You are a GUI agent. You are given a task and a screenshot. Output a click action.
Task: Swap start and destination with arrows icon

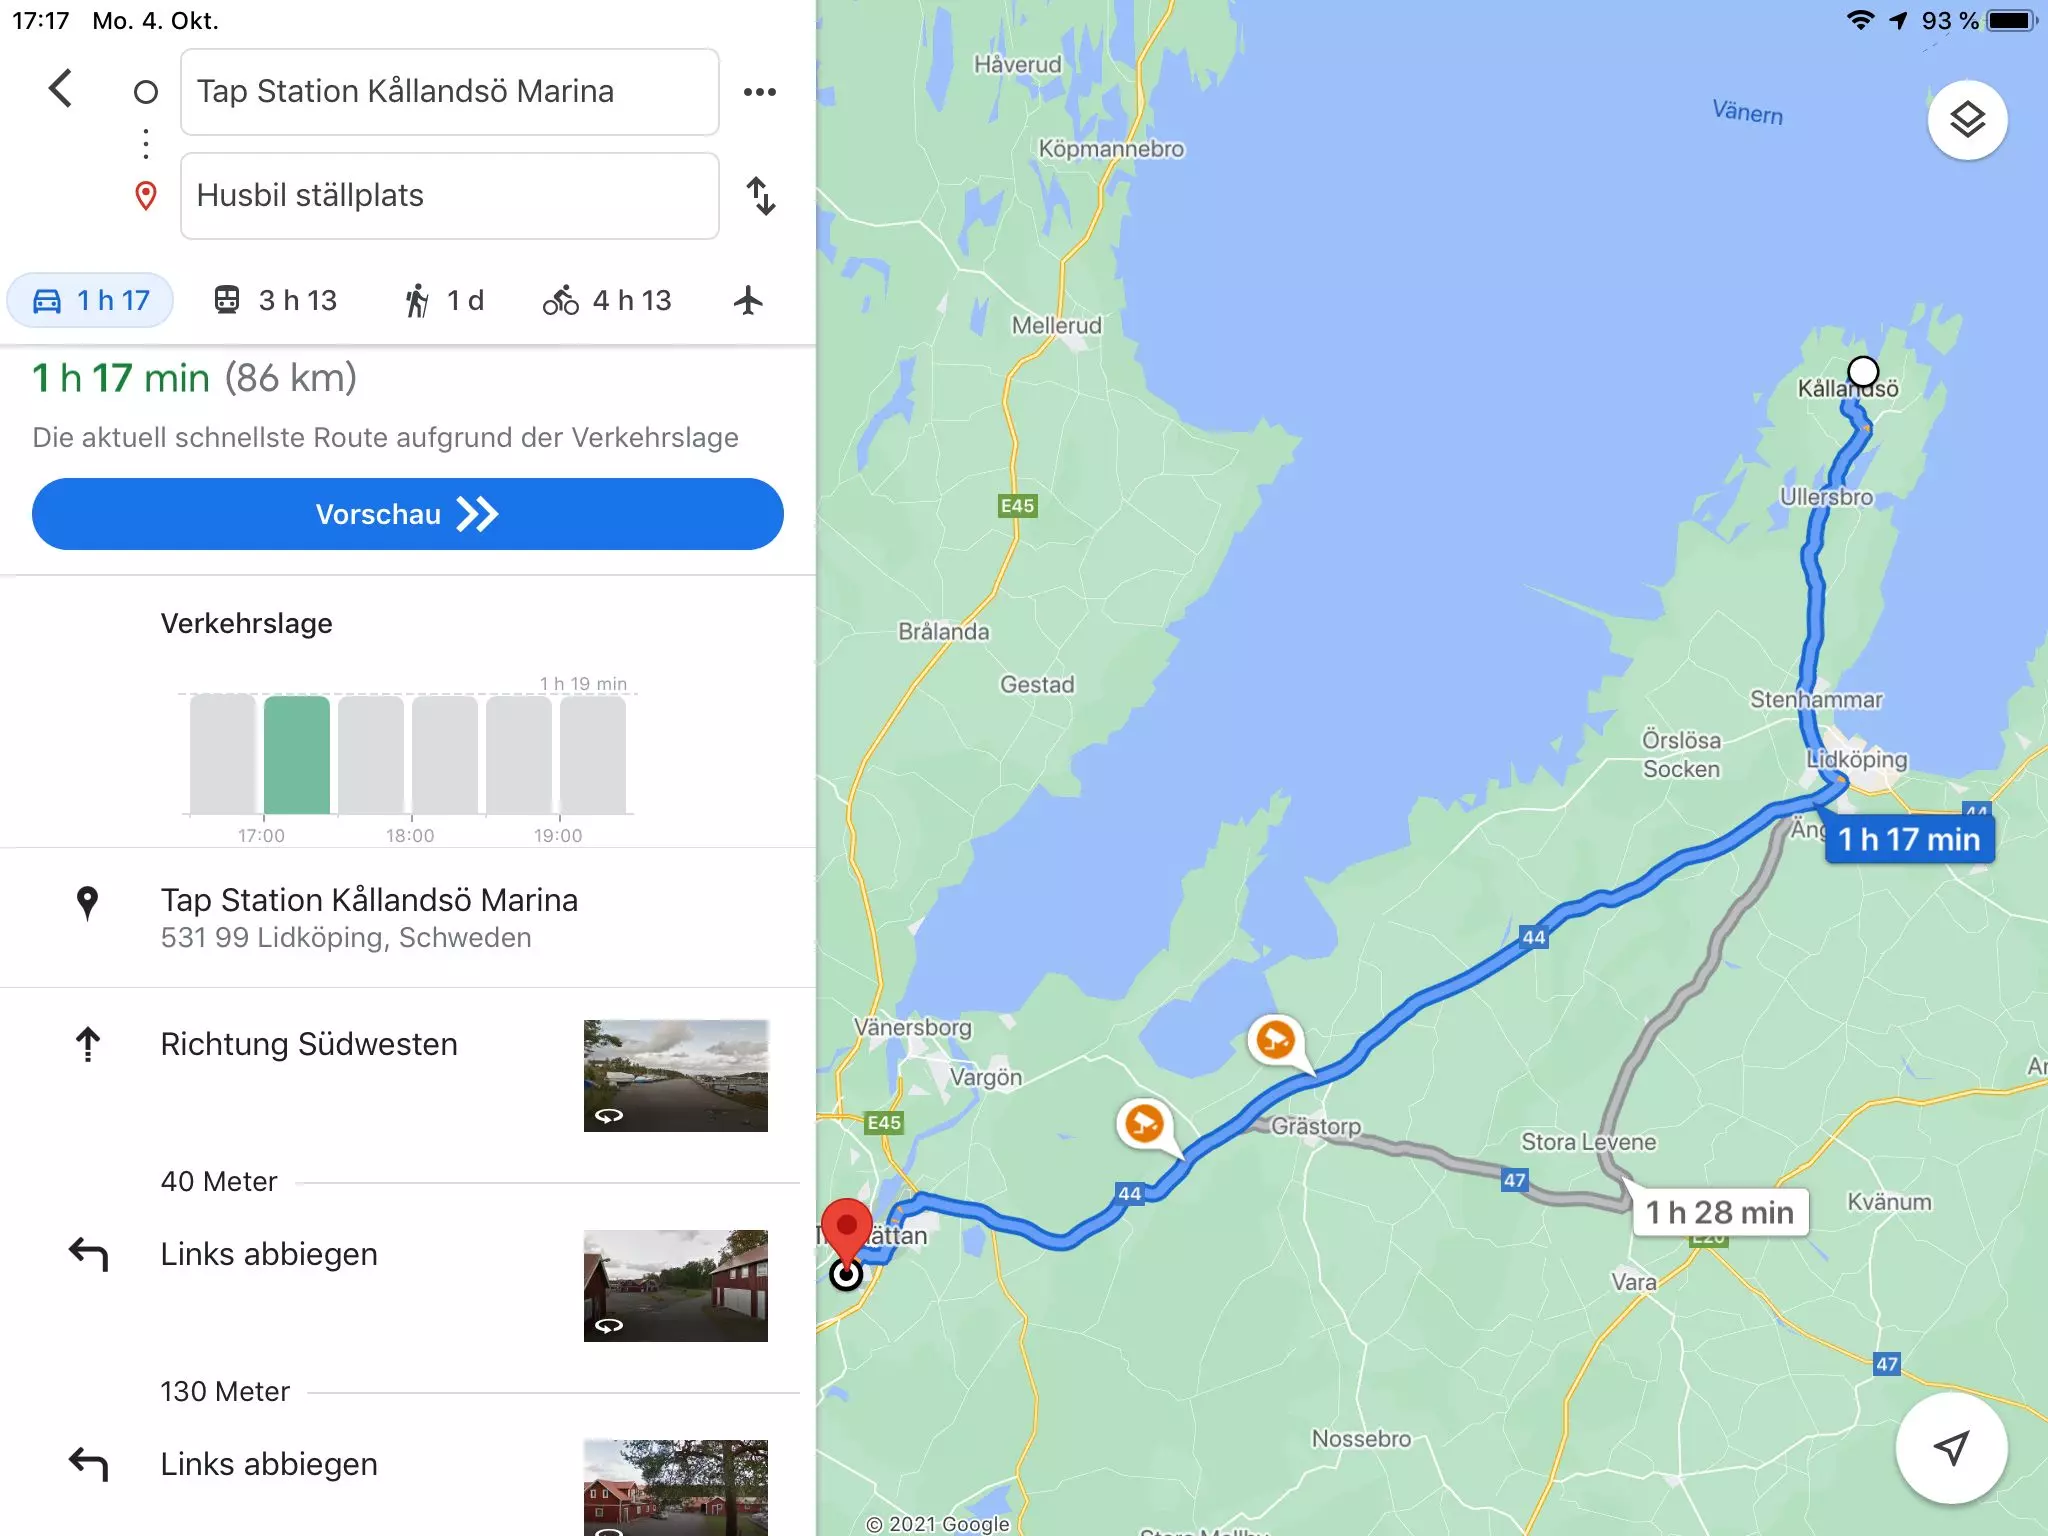coord(761,196)
